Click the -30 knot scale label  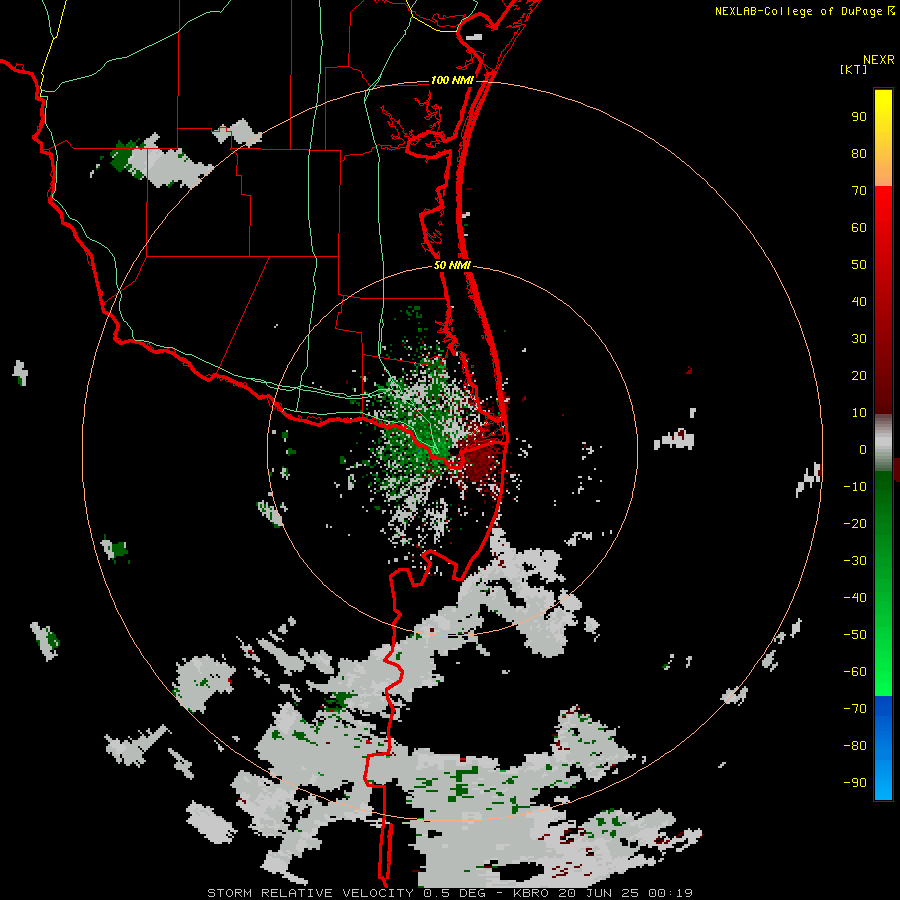click(x=855, y=561)
